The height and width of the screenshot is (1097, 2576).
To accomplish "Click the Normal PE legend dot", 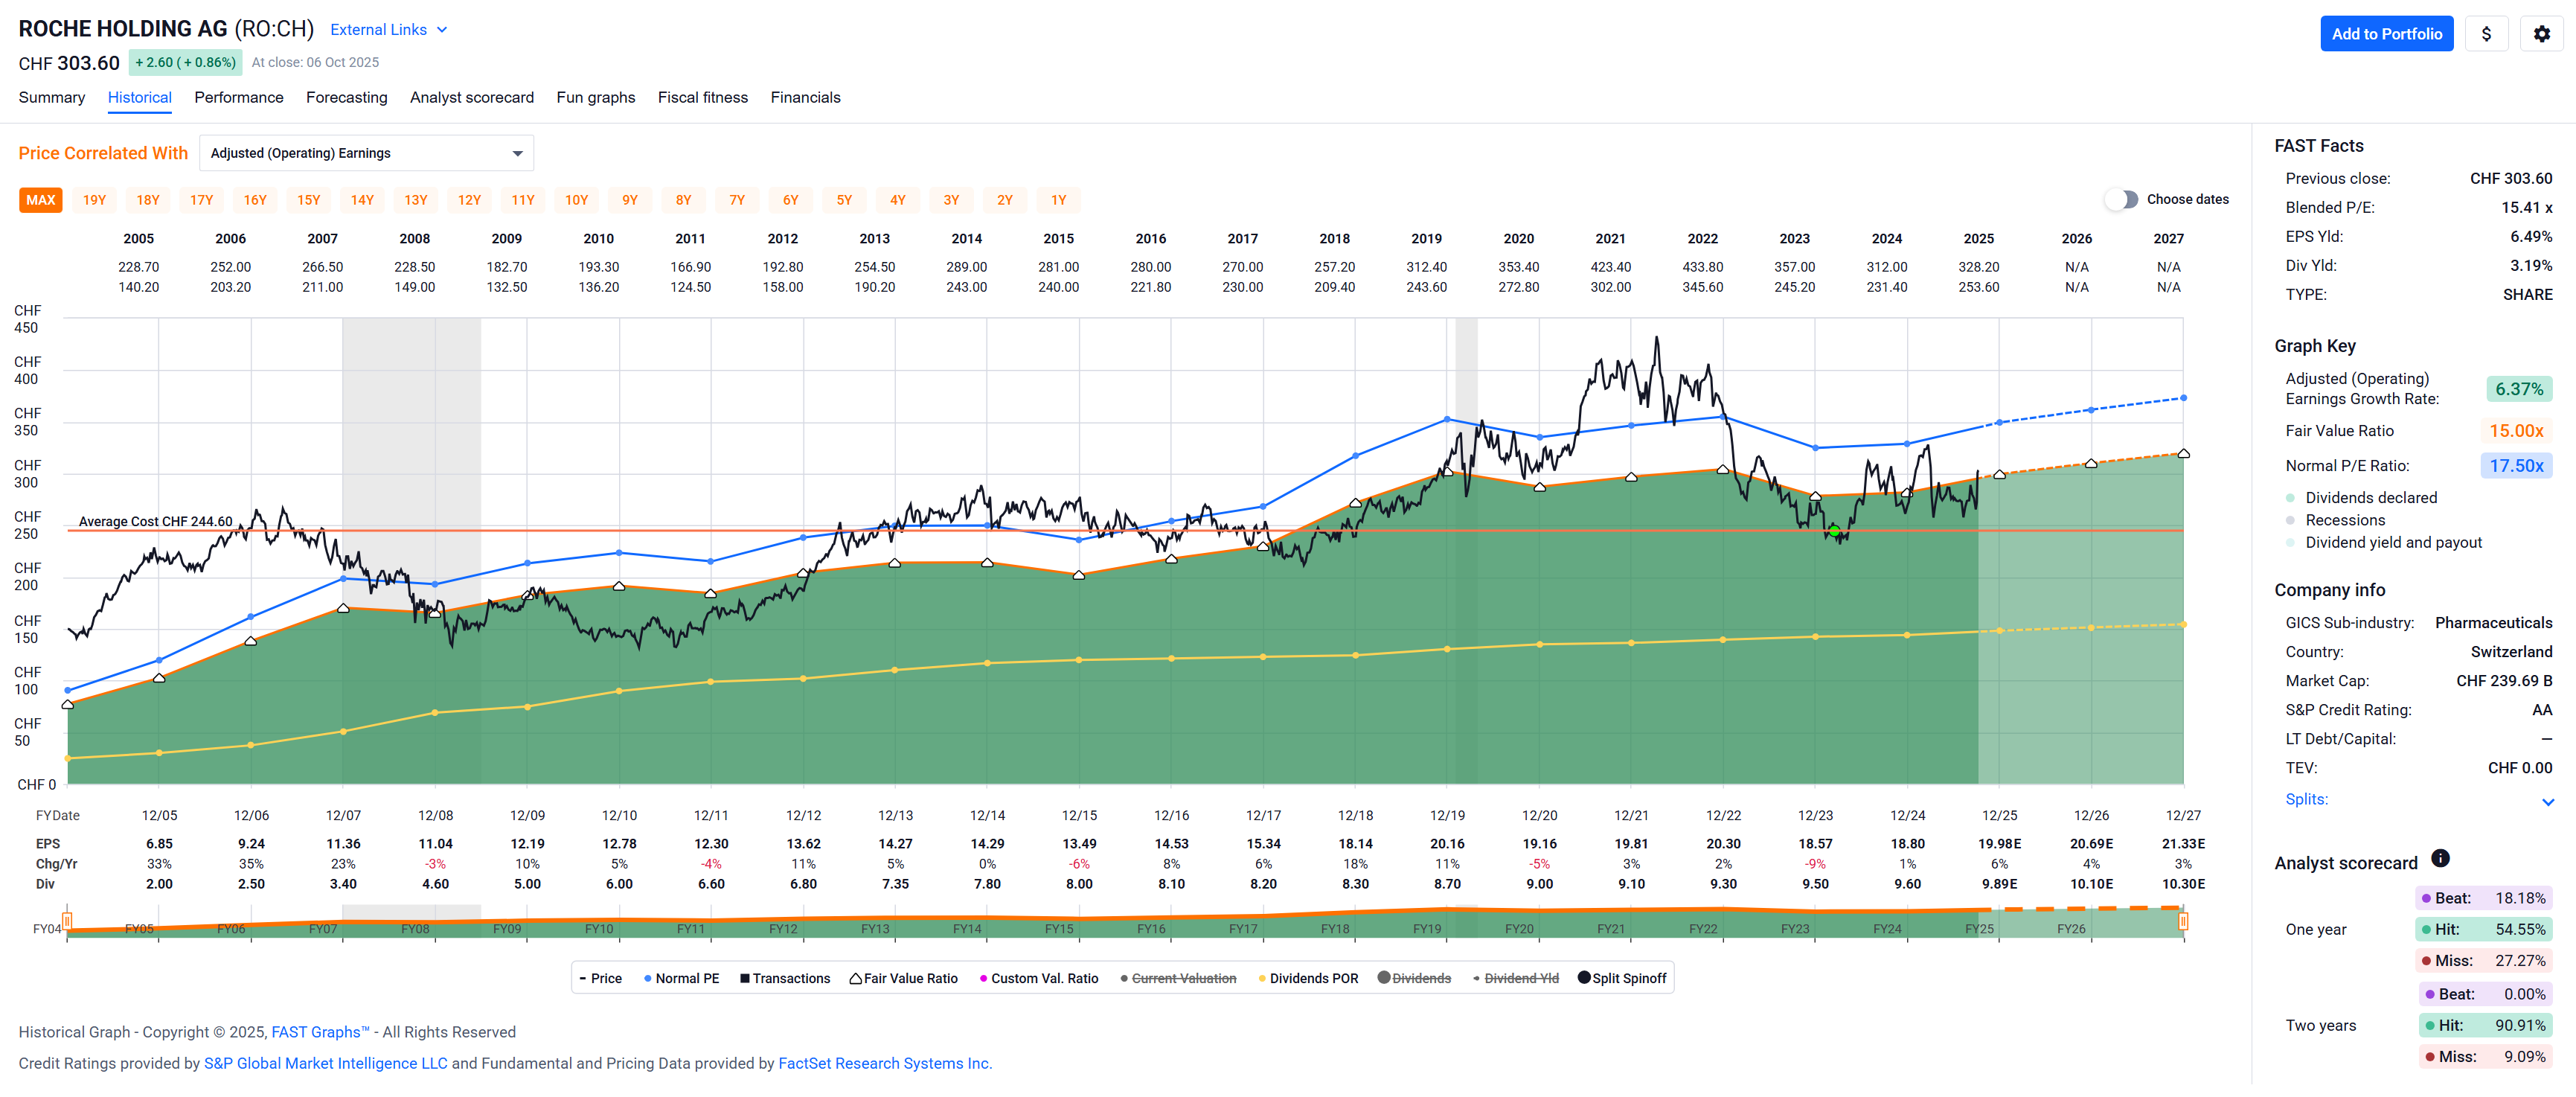I will [648, 978].
